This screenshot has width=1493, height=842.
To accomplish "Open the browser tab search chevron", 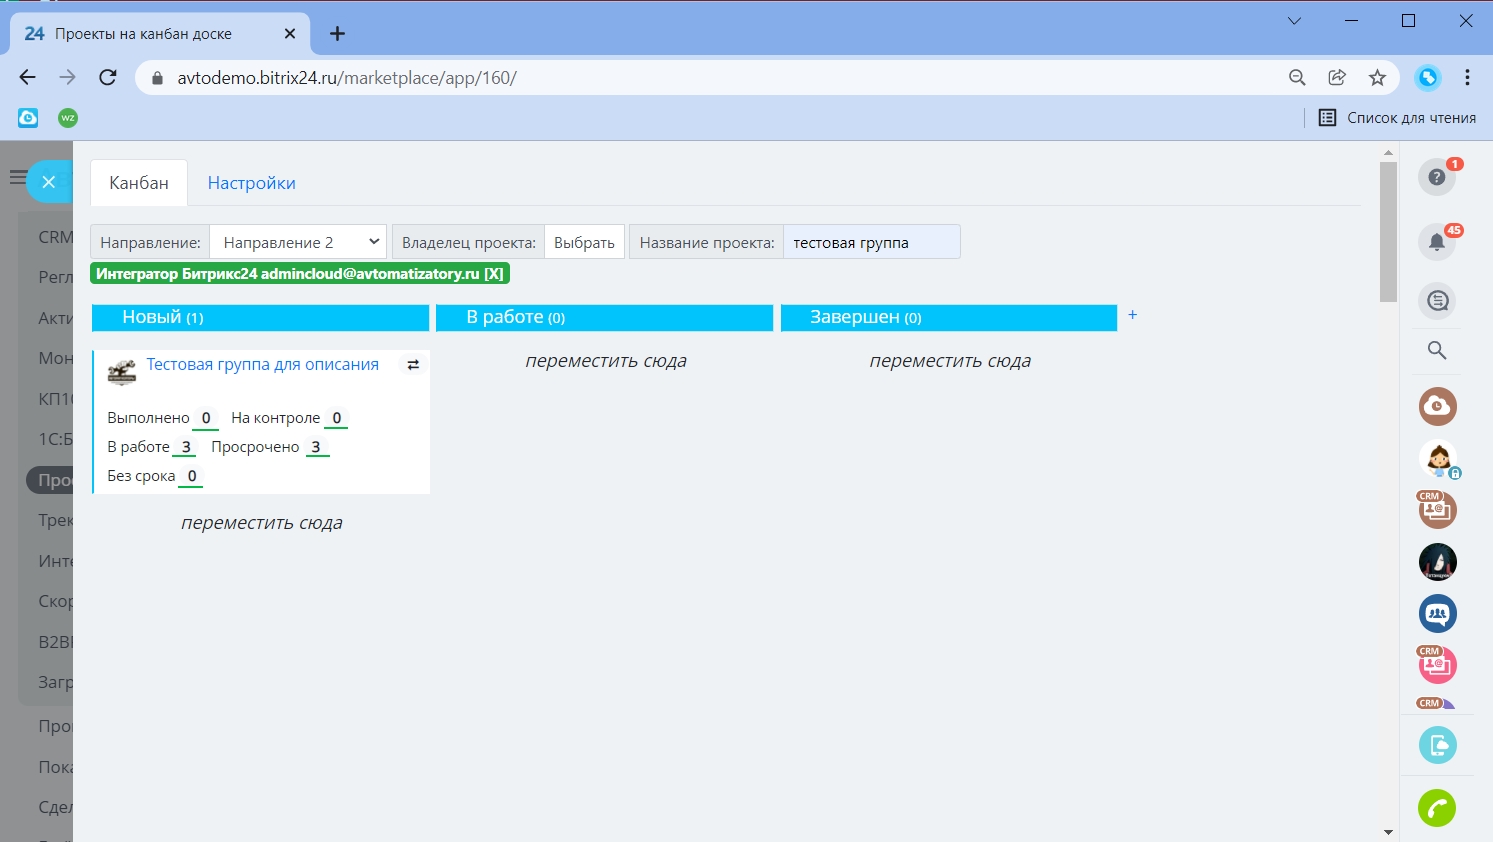I will pyautogui.click(x=1294, y=21).
